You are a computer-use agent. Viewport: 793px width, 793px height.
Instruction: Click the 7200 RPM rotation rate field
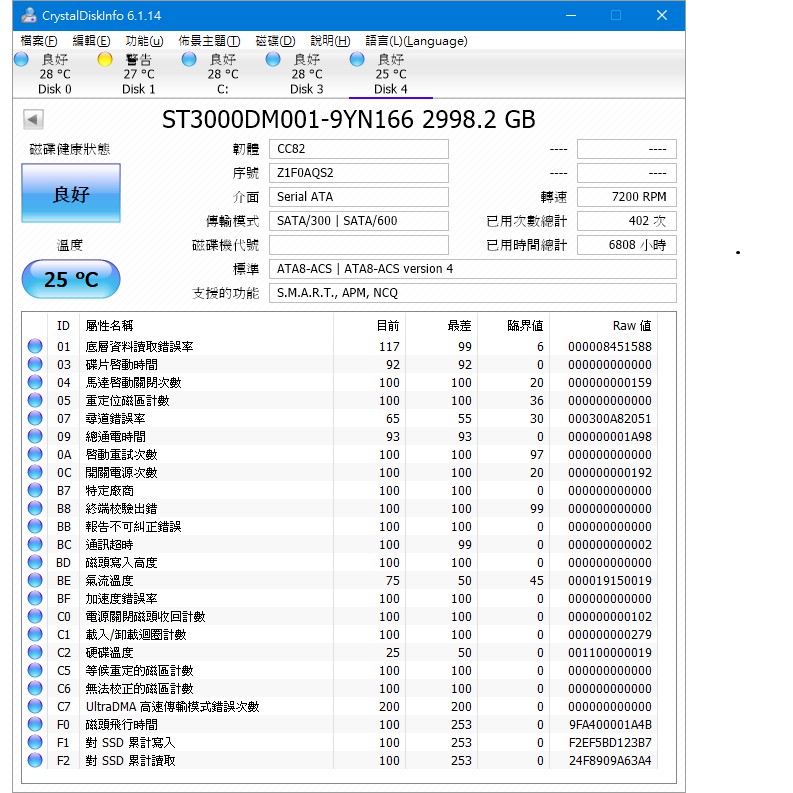coord(627,197)
